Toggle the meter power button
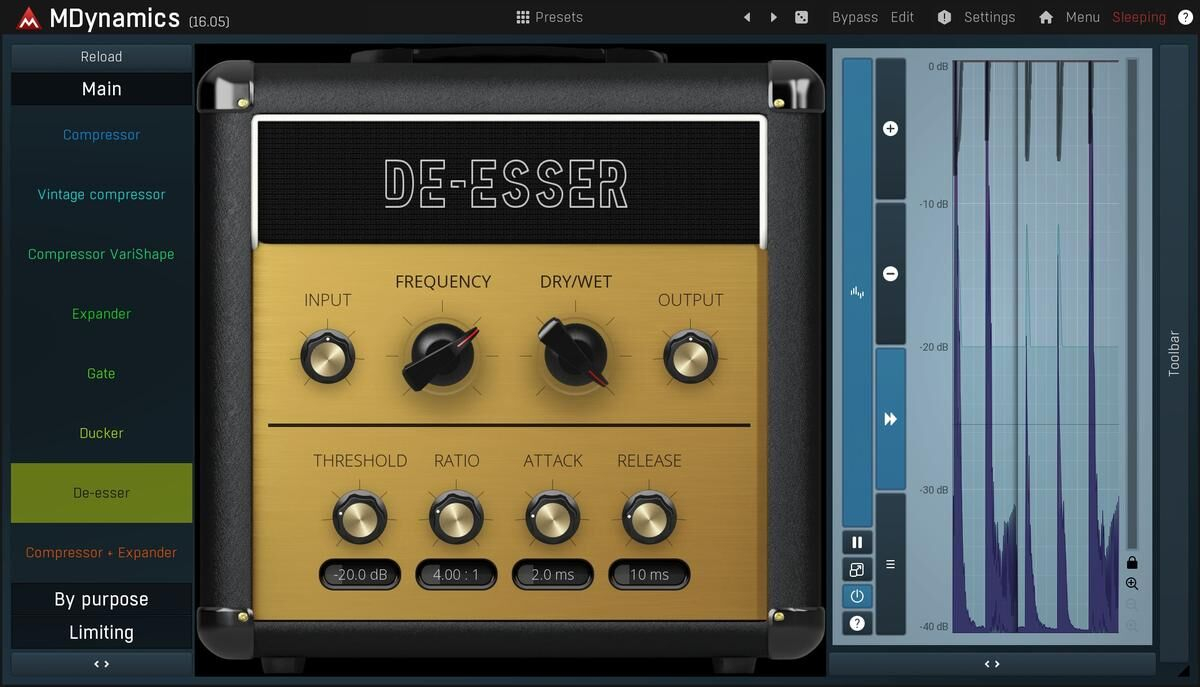Viewport: 1200px width, 687px height. coord(857,596)
